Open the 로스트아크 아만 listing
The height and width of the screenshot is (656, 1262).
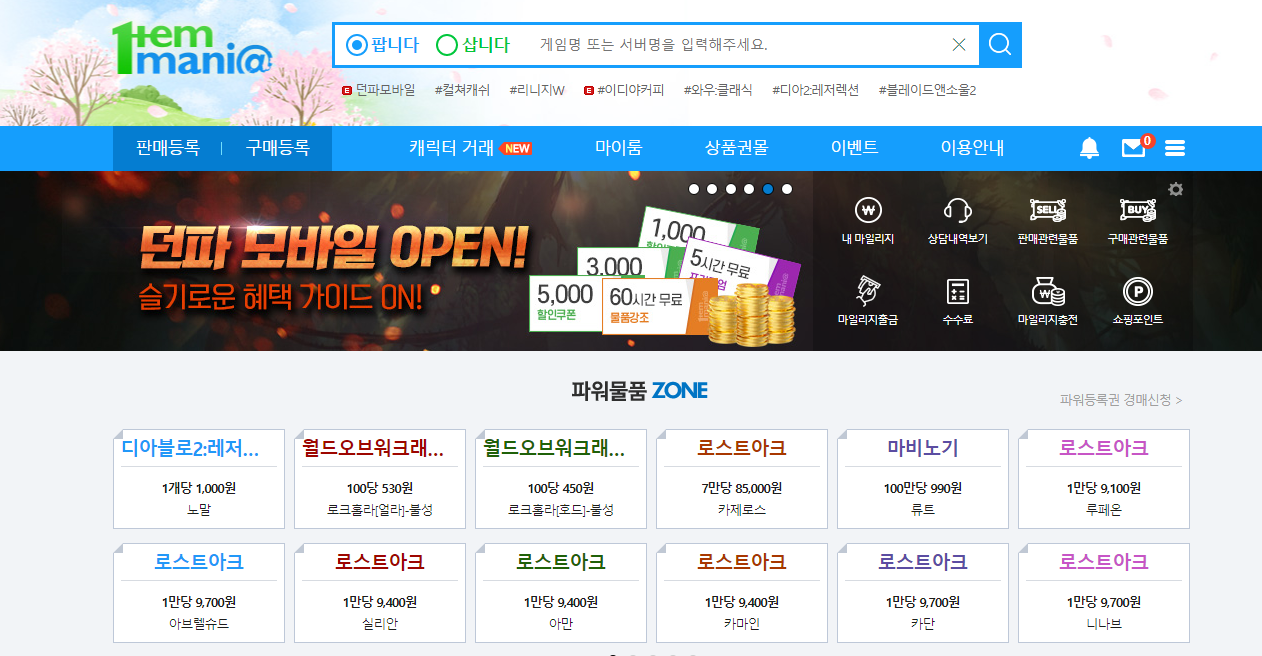(561, 593)
